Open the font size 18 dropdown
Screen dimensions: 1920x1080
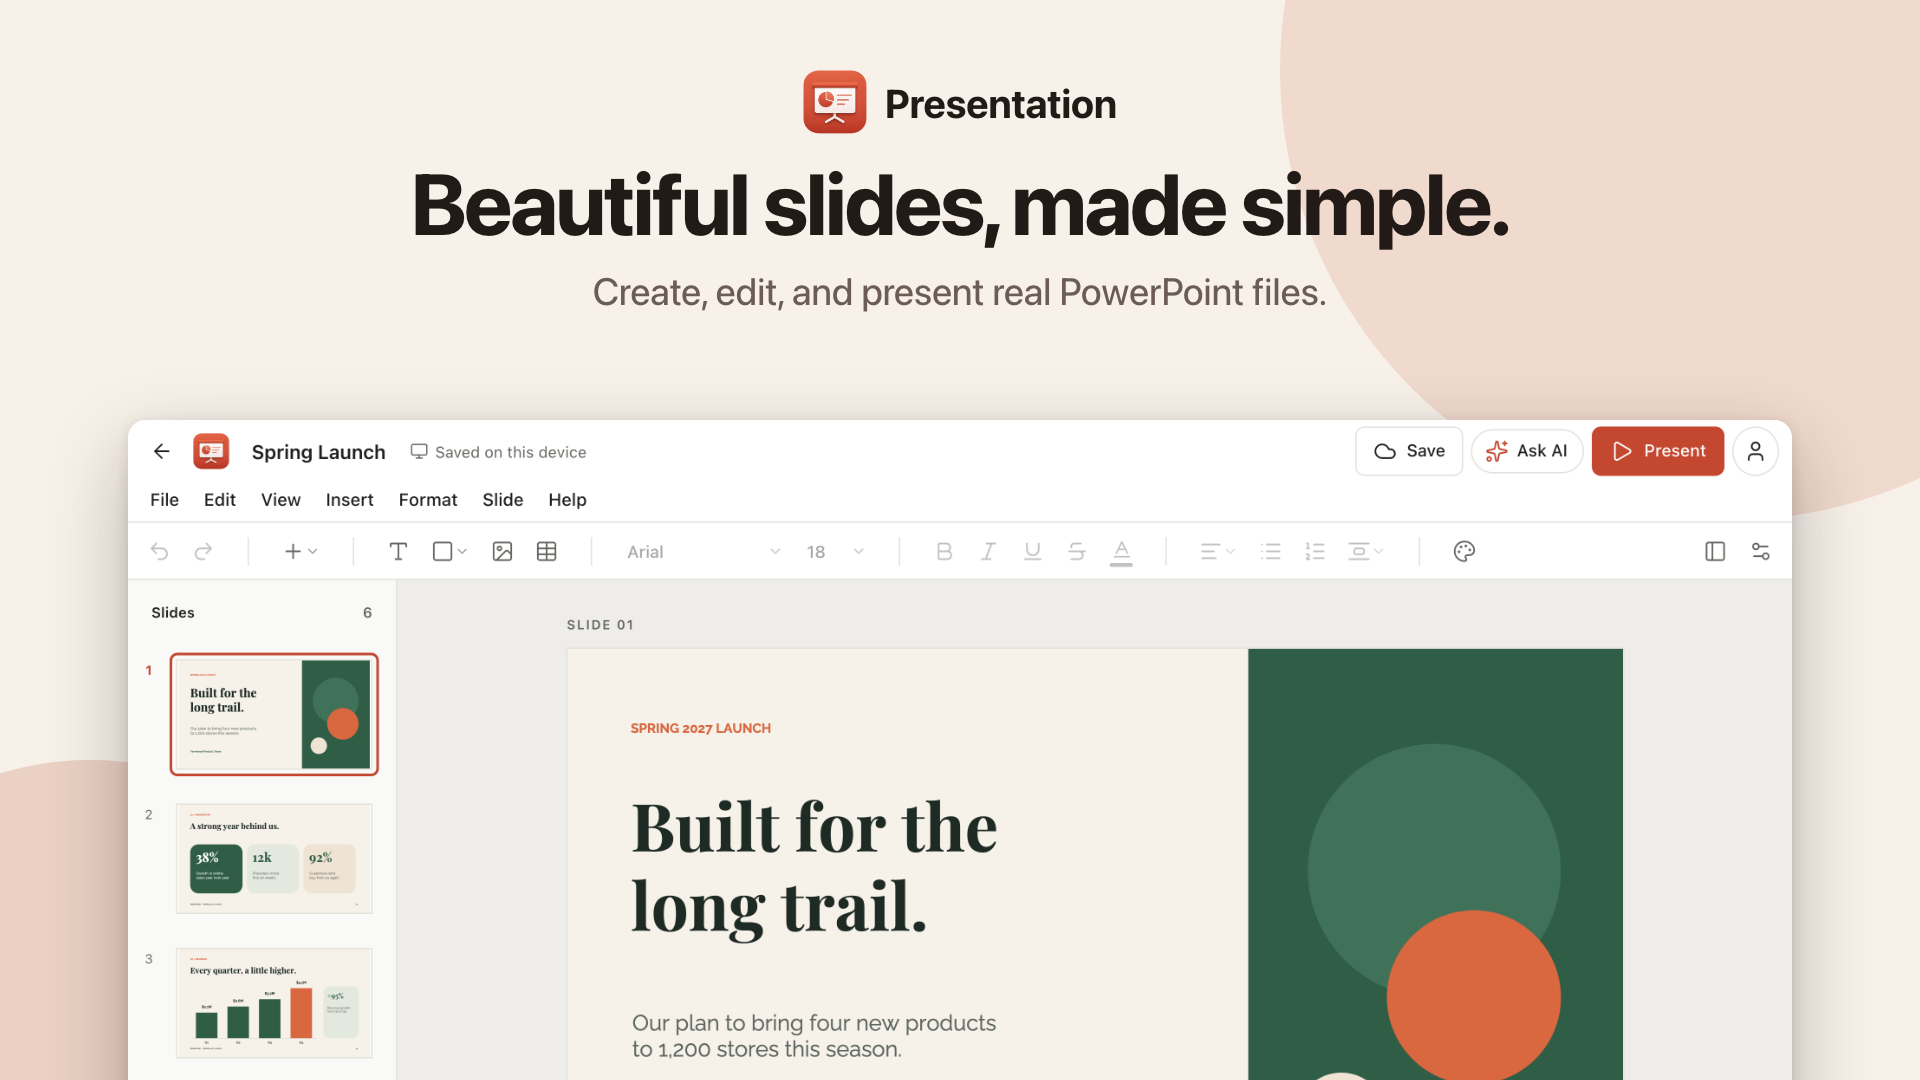pyautogui.click(x=834, y=551)
